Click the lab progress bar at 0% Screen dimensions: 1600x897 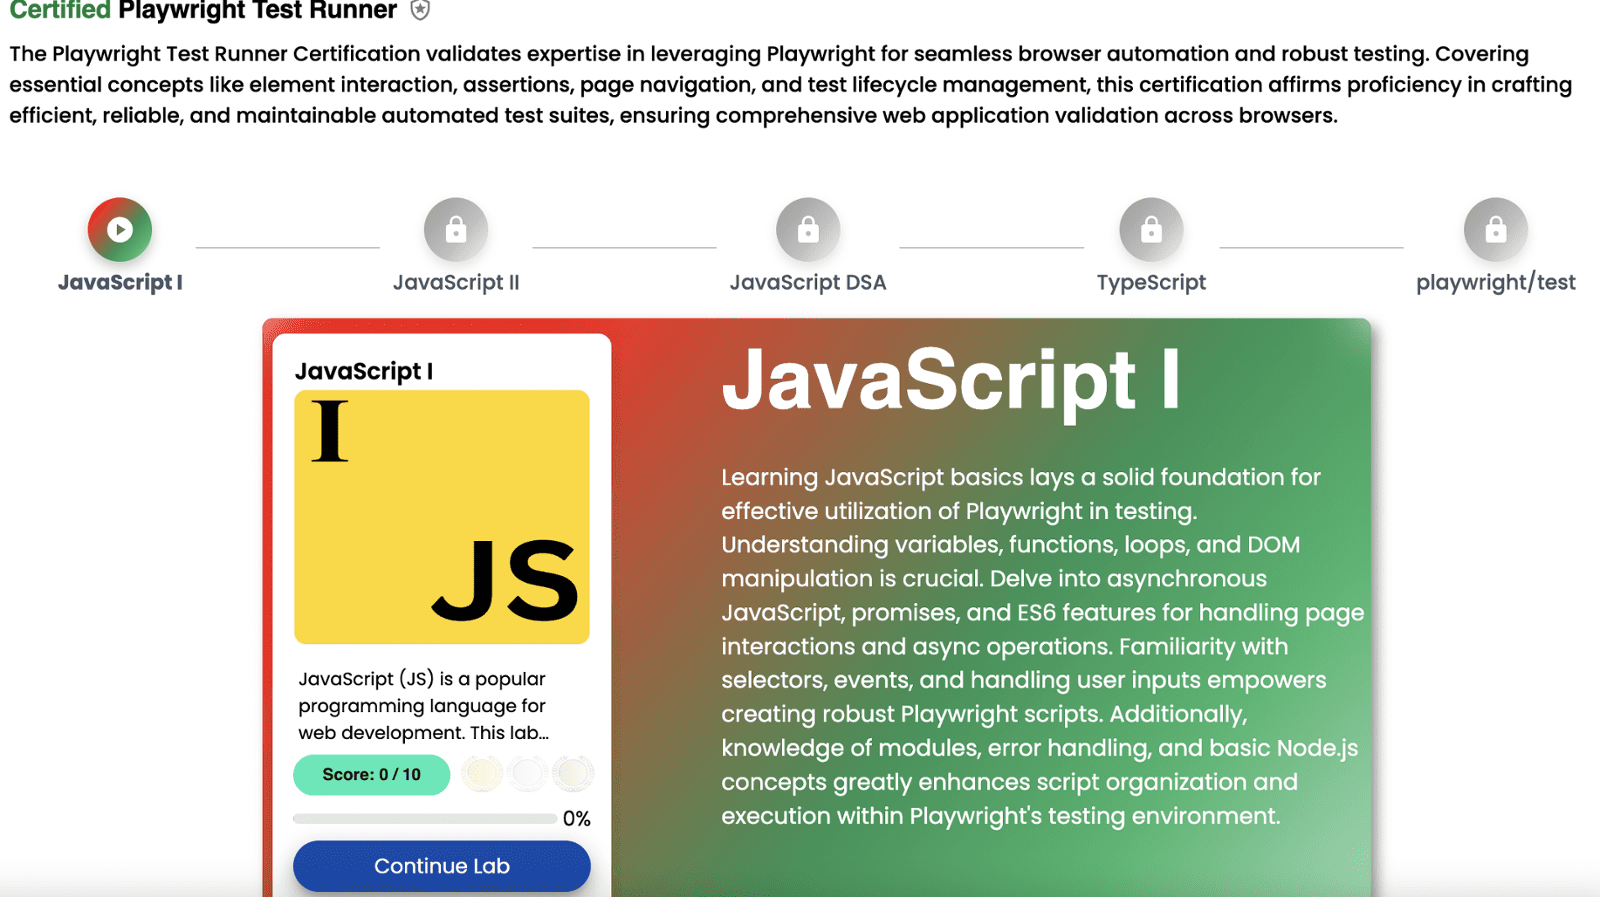click(425, 819)
